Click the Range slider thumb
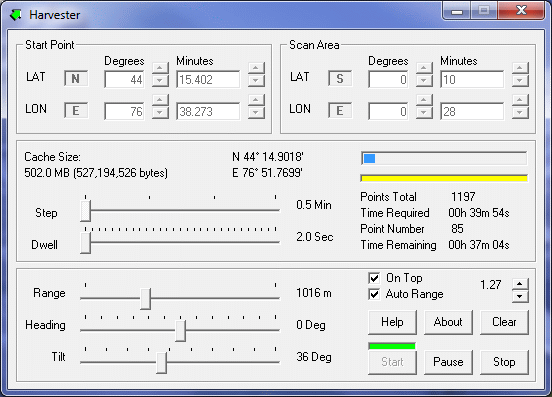Screen dimensions: 552x397 (145, 299)
